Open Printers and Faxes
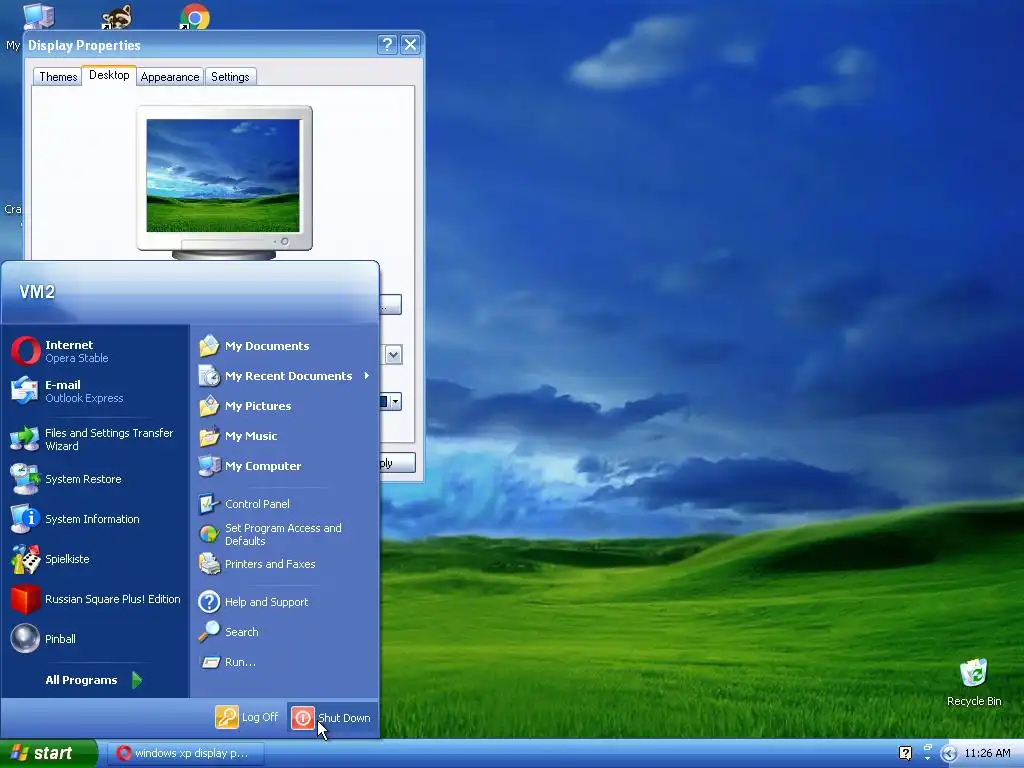The height and width of the screenshot is (768, 1024). click(285, 564)
